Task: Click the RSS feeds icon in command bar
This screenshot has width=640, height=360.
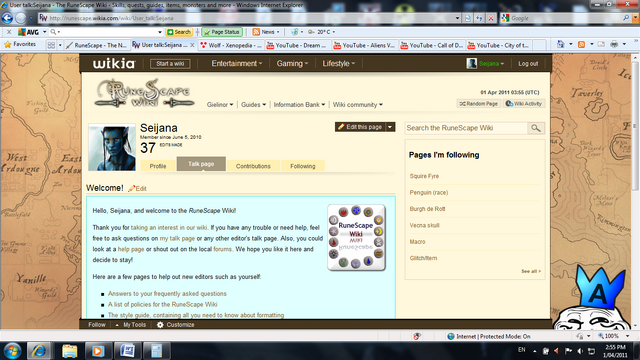Action: coord(582,44)
